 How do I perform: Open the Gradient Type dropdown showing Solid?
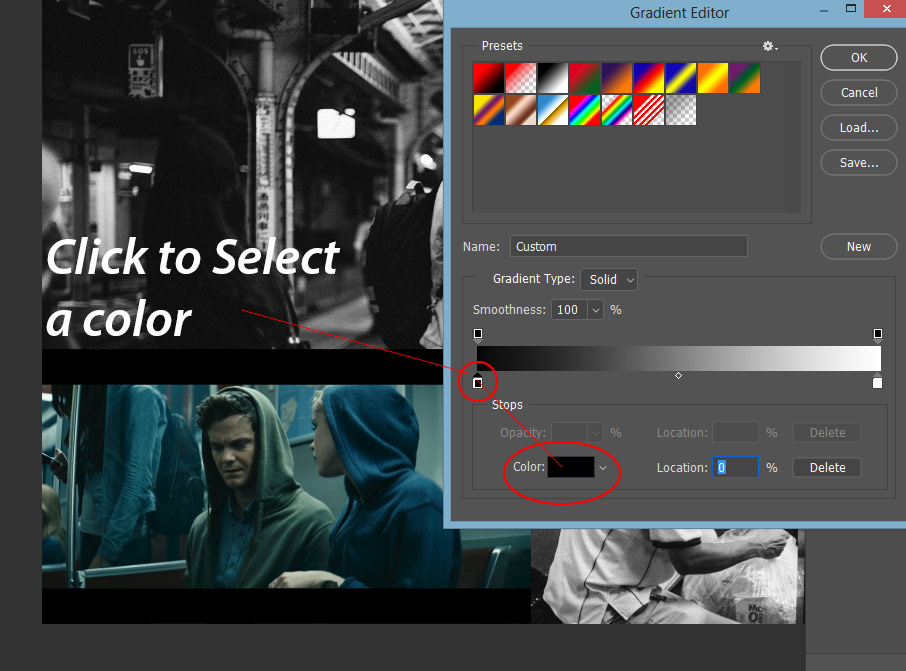pos(608,279)
